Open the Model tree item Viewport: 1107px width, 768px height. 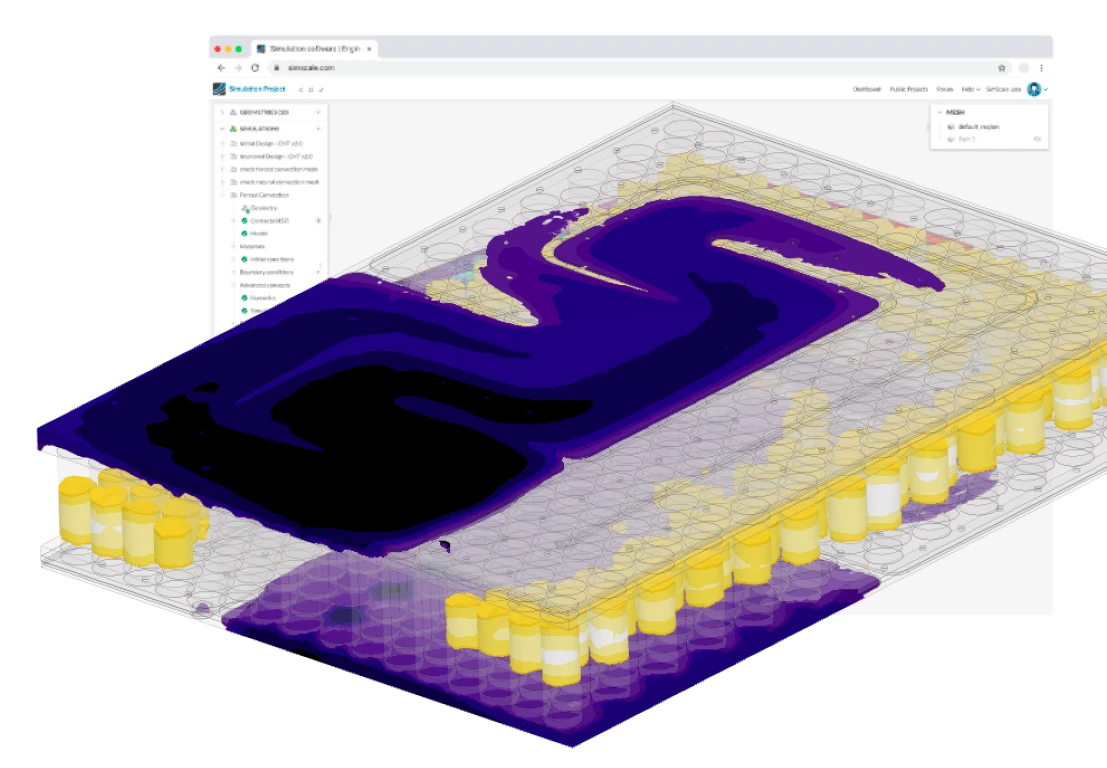pos(258,233)
